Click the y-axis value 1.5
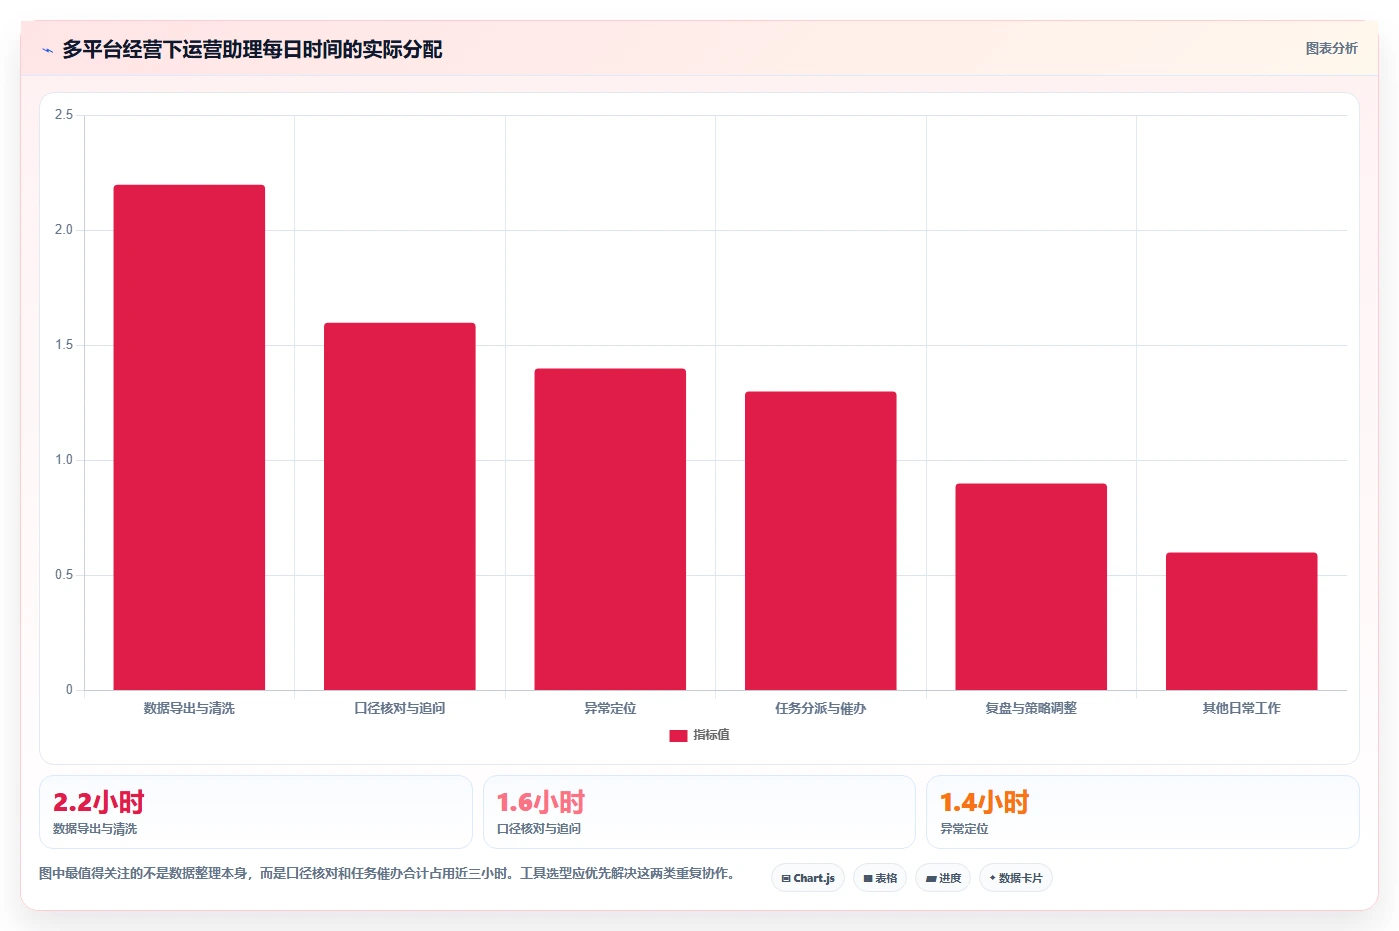The image size is (1399, 931). pyautogui.click(x=64, y=345)
